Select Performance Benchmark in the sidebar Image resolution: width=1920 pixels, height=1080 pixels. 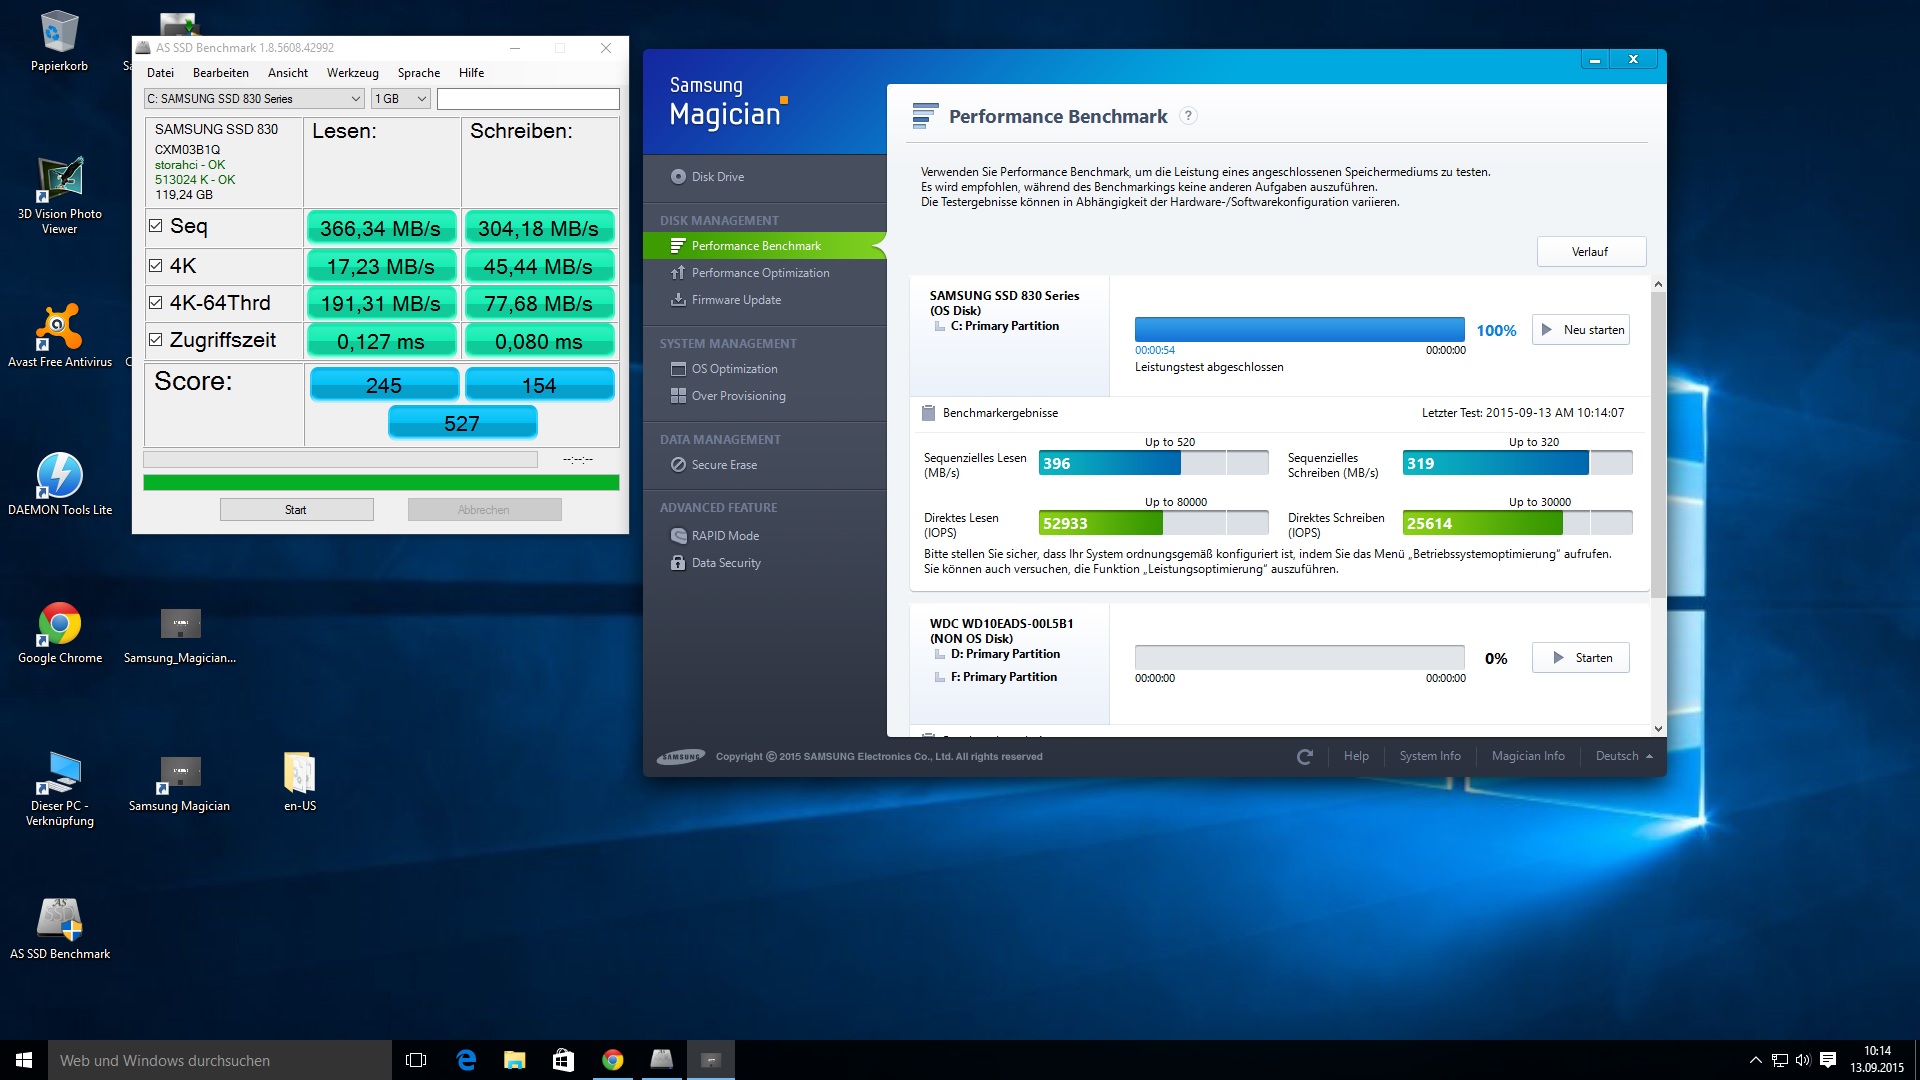[765, 246]
